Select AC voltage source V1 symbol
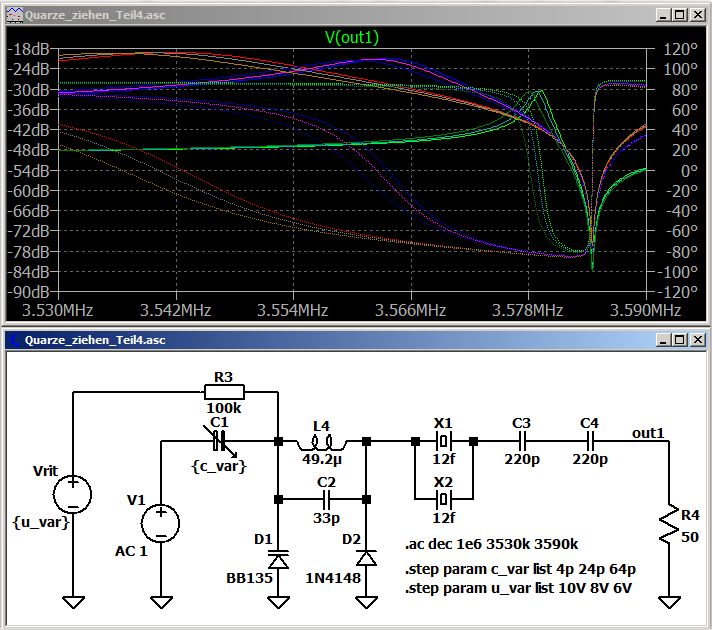Image resolution: width=712 pixels, height=630 pixels. (x=161, y=523)
